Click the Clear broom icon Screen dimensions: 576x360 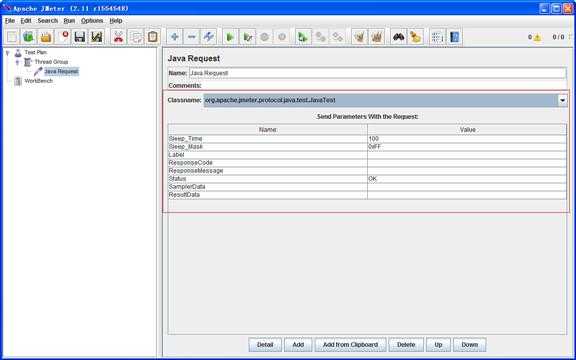359,37
